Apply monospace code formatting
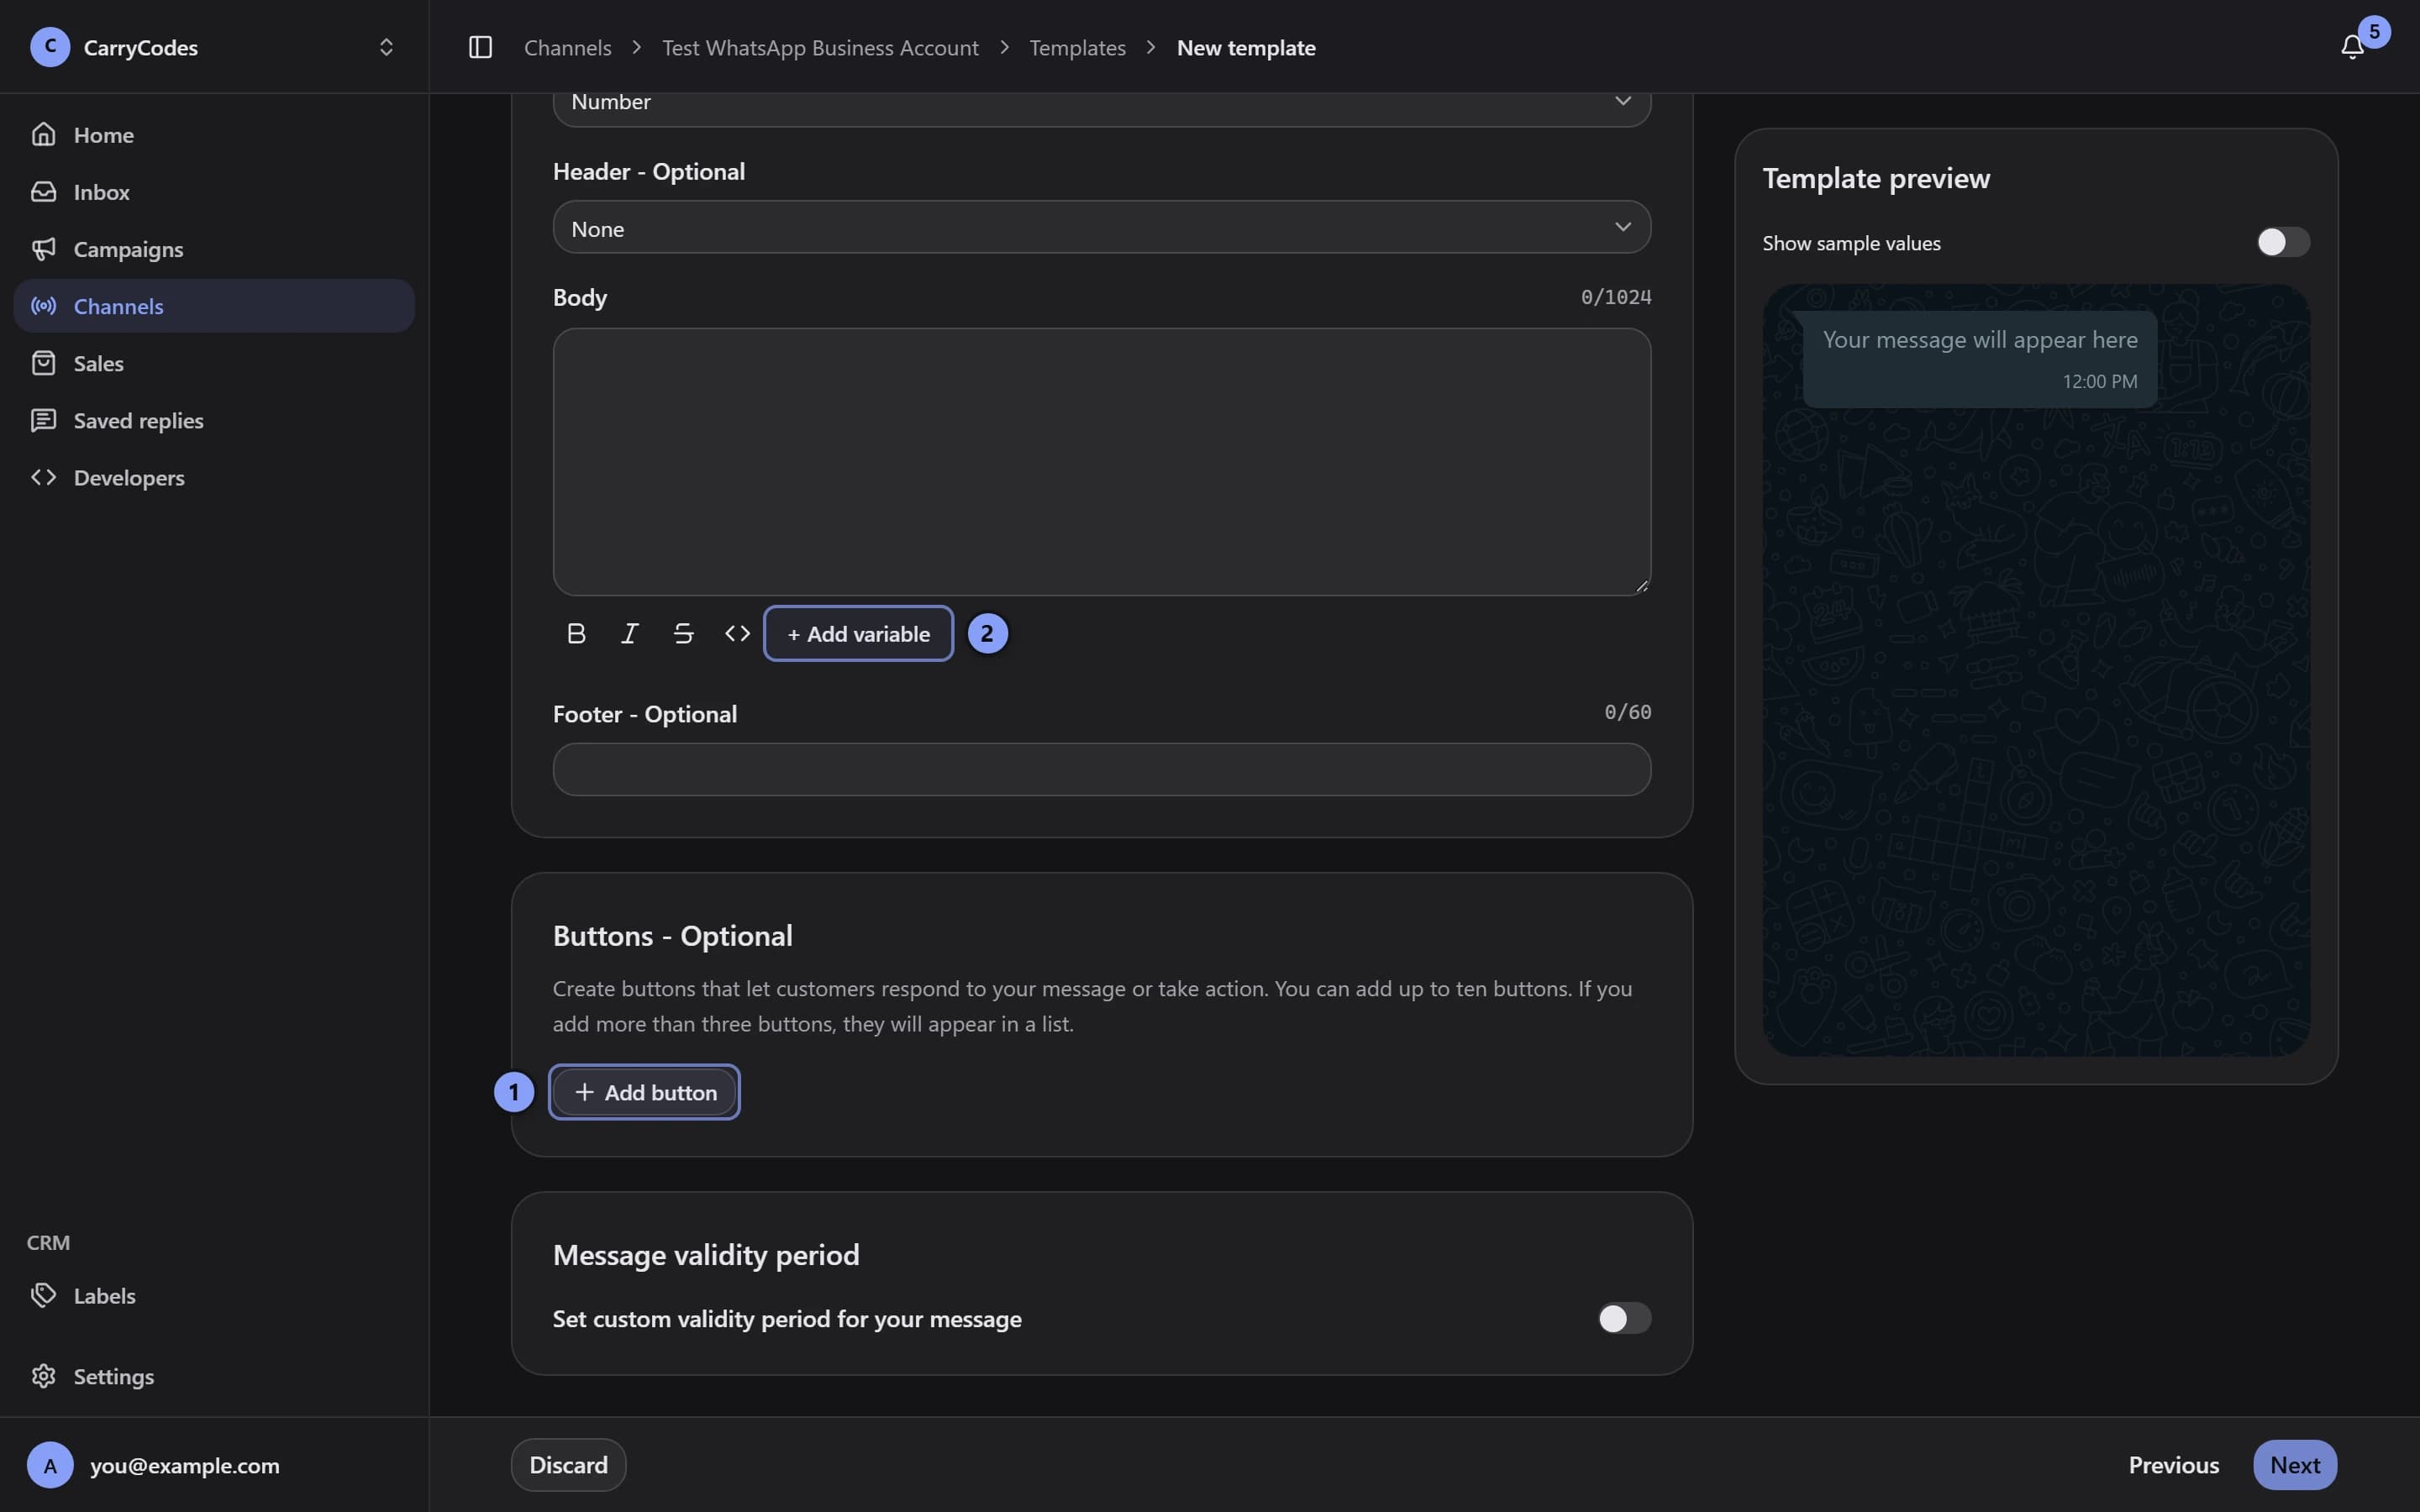2420x1512 pixels. pos(737,633)
